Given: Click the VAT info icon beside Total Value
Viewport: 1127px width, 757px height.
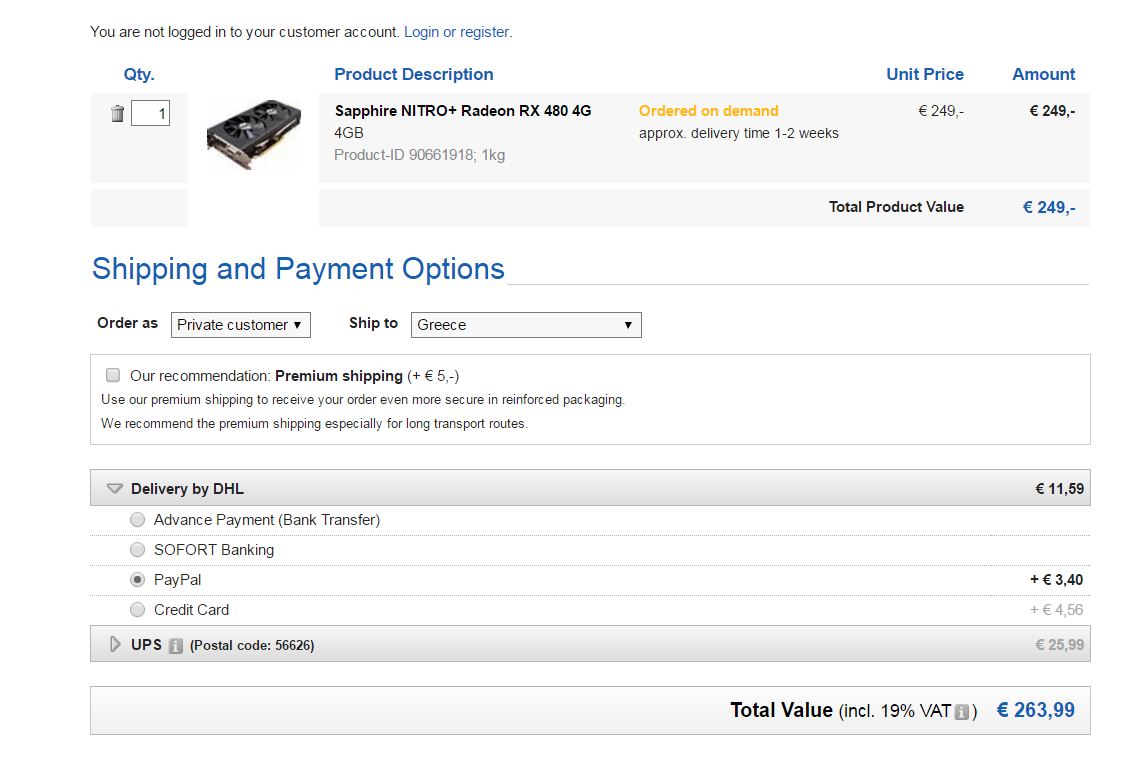Looking at the screenshot, I should 962,712.
